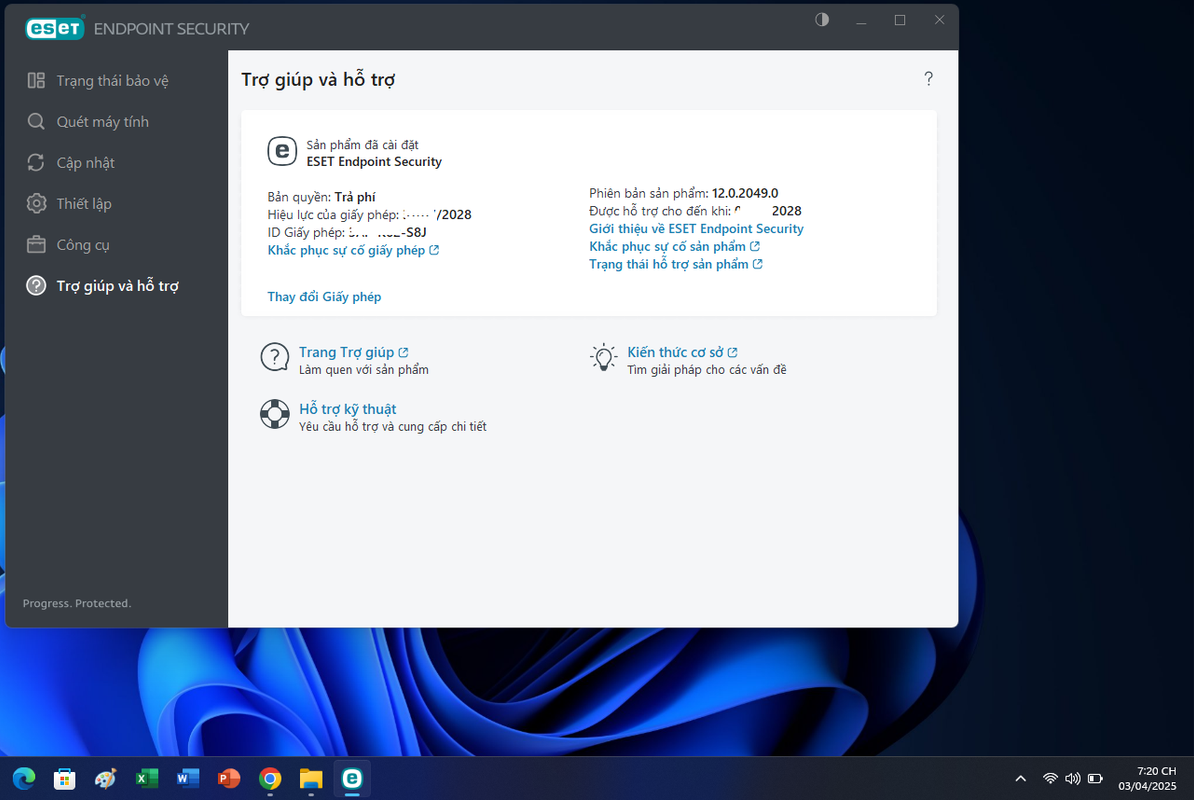Show hidden system tray icons chevron
Screen dimensions: 1194x800
[x=1020, y=779]
